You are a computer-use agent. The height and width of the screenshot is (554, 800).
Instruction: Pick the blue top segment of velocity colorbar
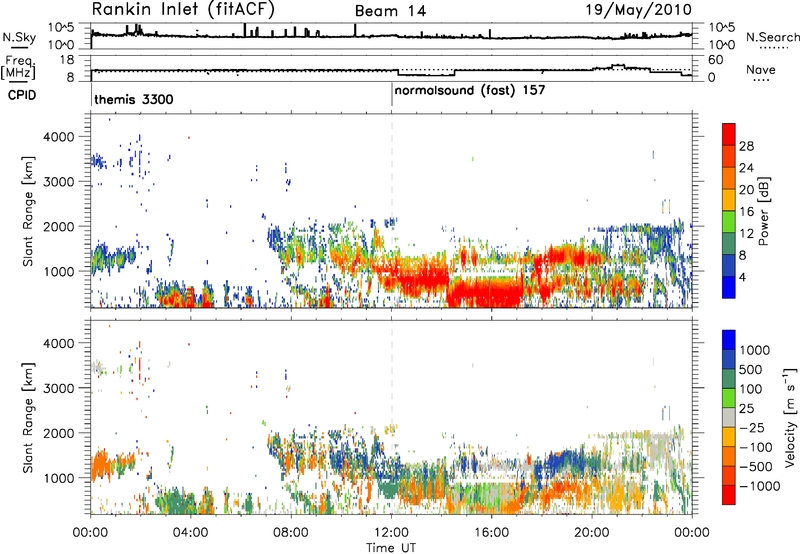pyautogui.click(x=729, y=340)
